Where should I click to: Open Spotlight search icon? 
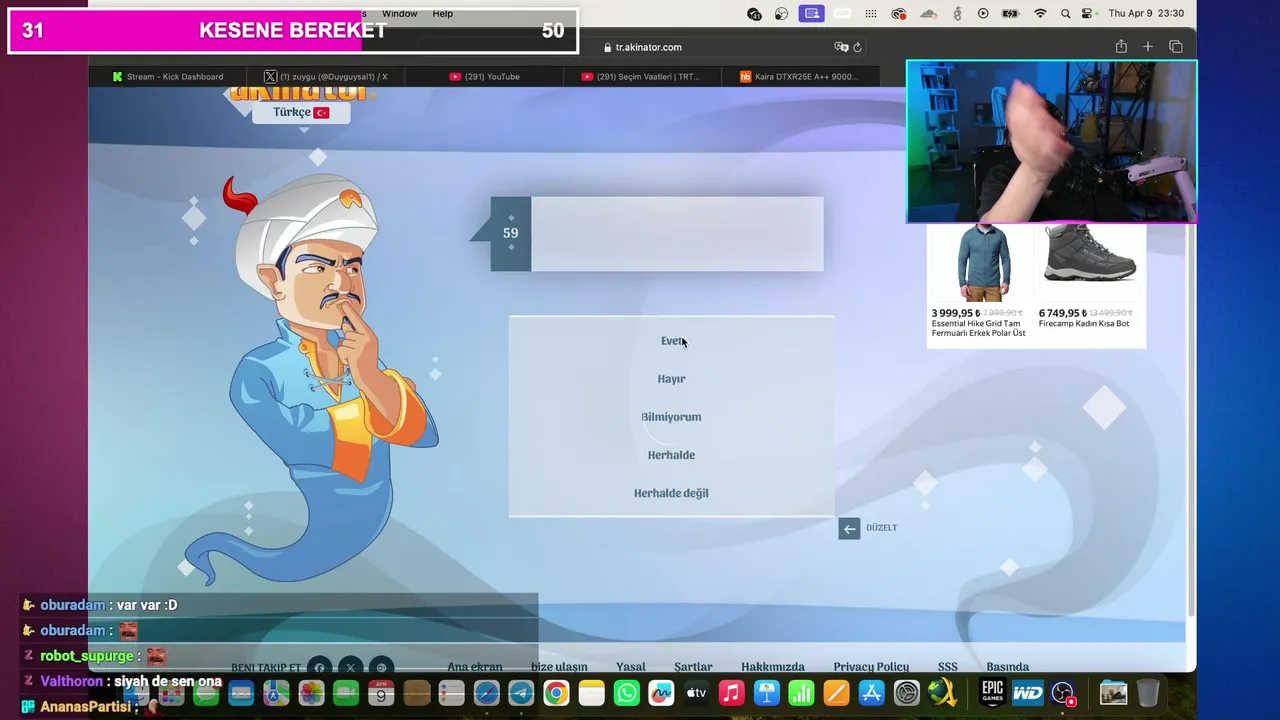pos(1066,14)
